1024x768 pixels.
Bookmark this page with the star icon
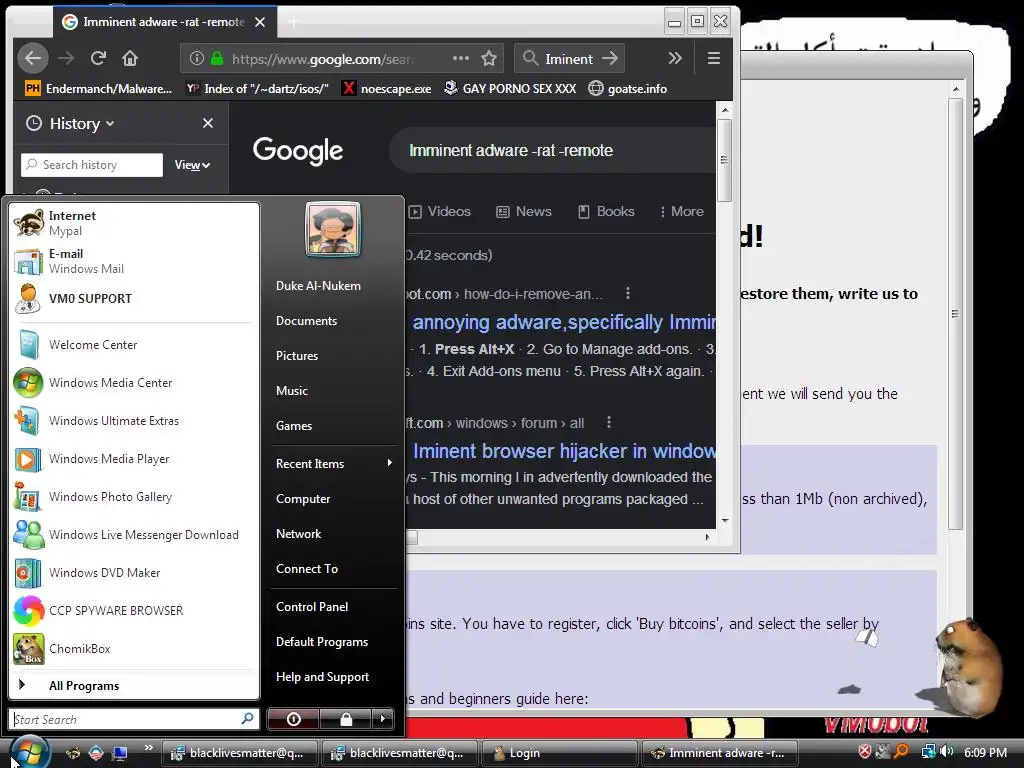coord(488,59)
